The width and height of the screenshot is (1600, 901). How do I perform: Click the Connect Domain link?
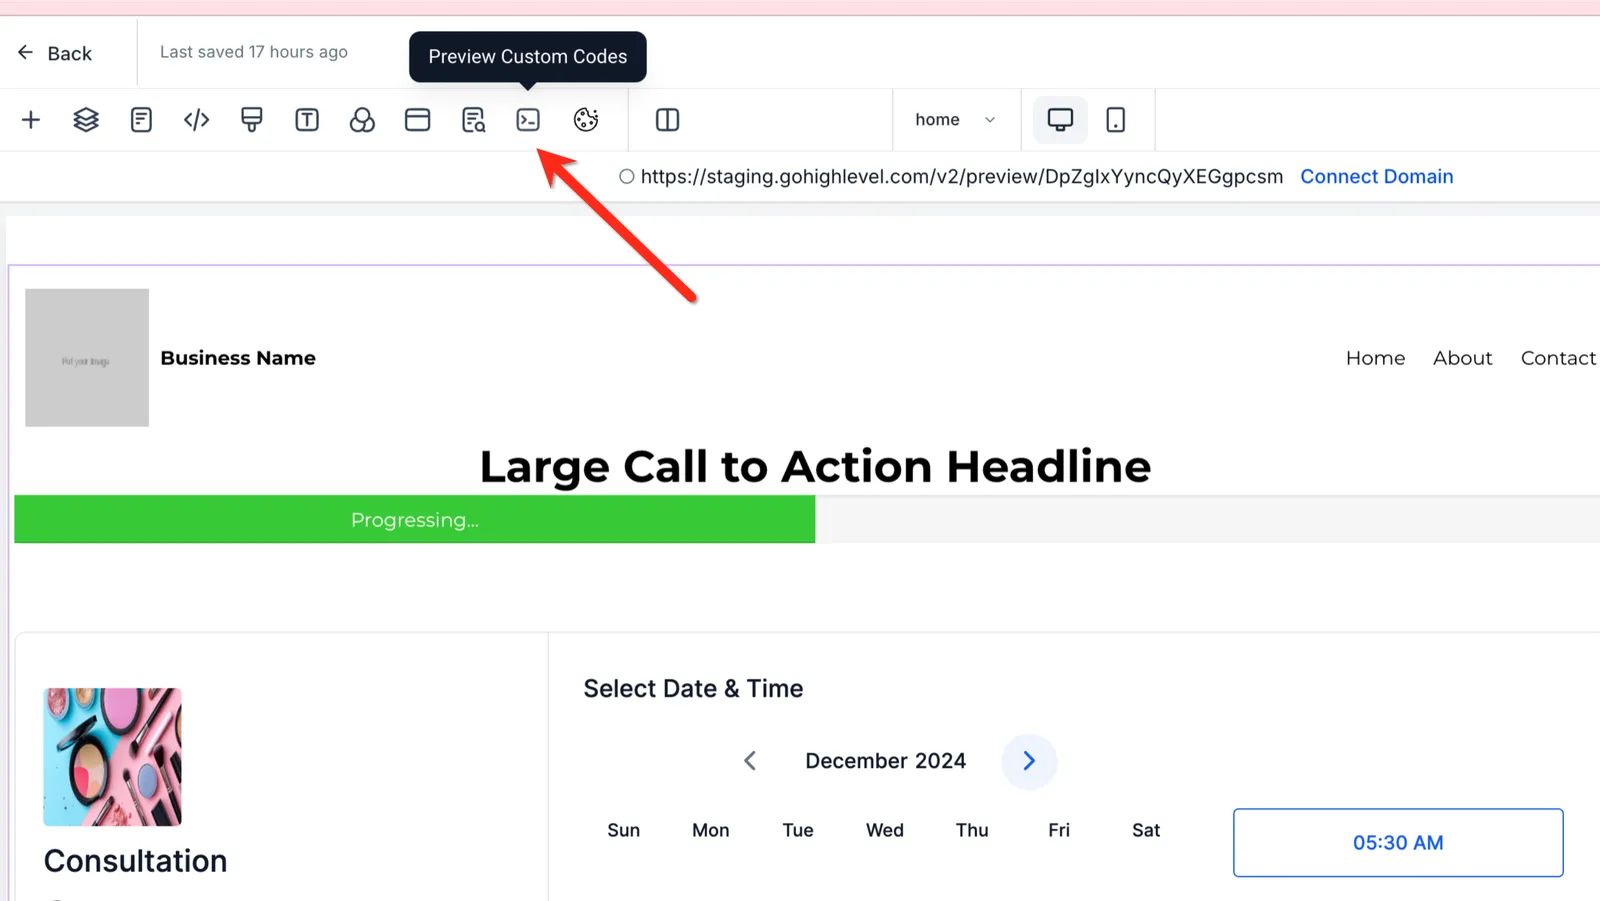(x=1376, y=177)
